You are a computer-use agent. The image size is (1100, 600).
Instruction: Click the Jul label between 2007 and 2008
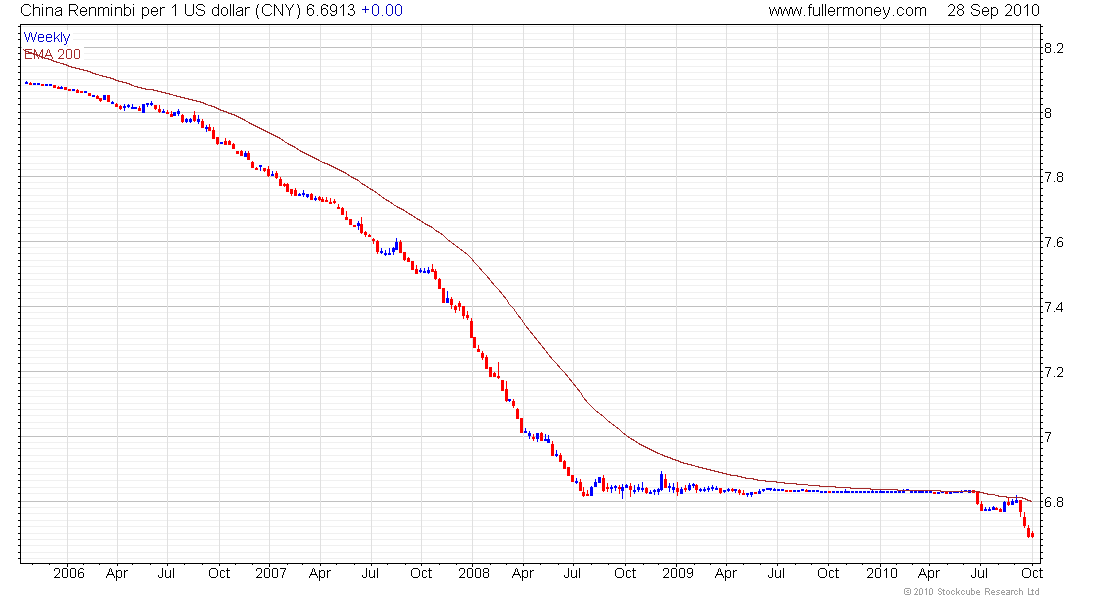(x=370, y=573)
